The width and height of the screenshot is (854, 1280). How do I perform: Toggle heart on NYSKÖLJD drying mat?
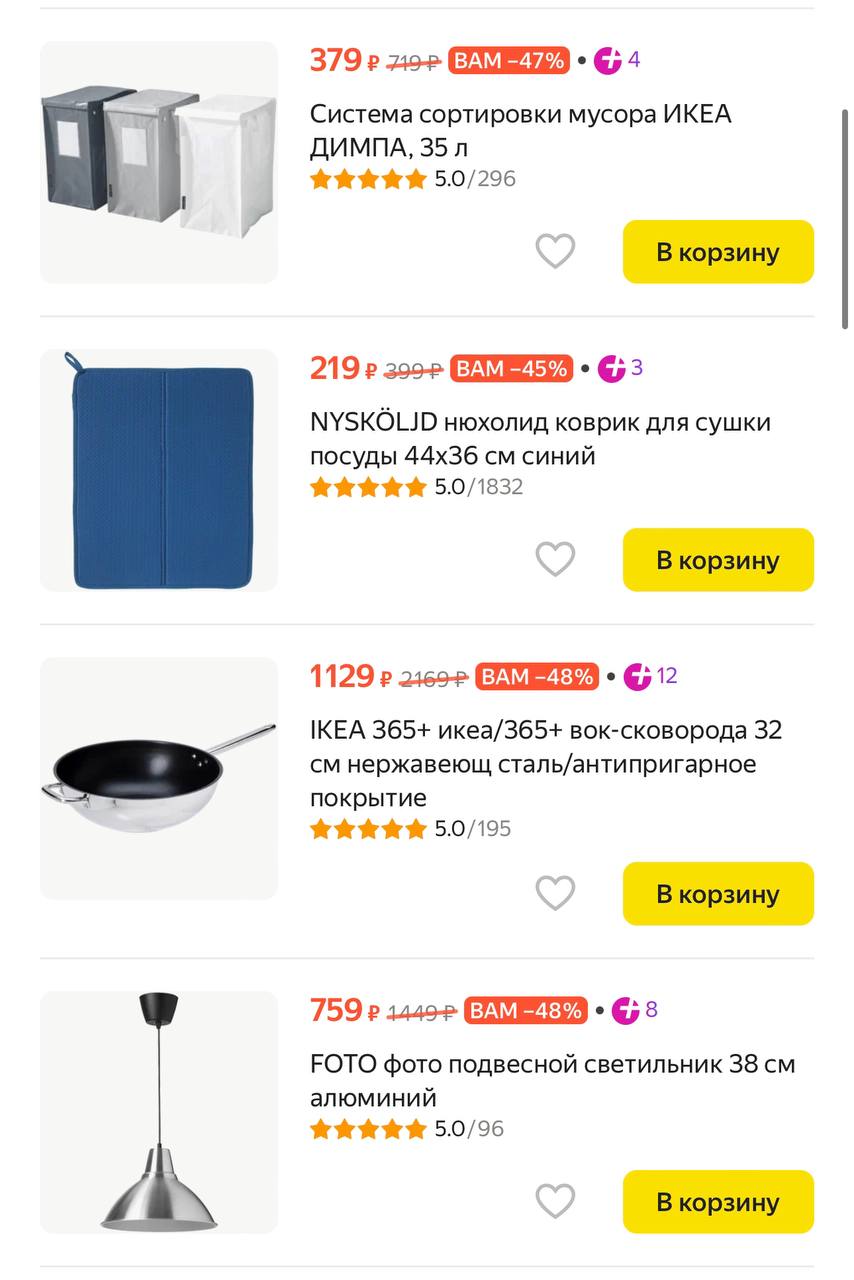pyautogui.click(x=555, y=559)
